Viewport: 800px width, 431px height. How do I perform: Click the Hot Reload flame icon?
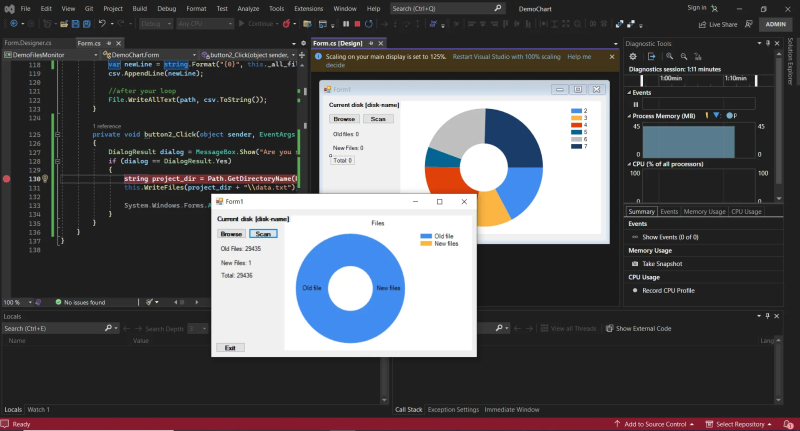286,24
